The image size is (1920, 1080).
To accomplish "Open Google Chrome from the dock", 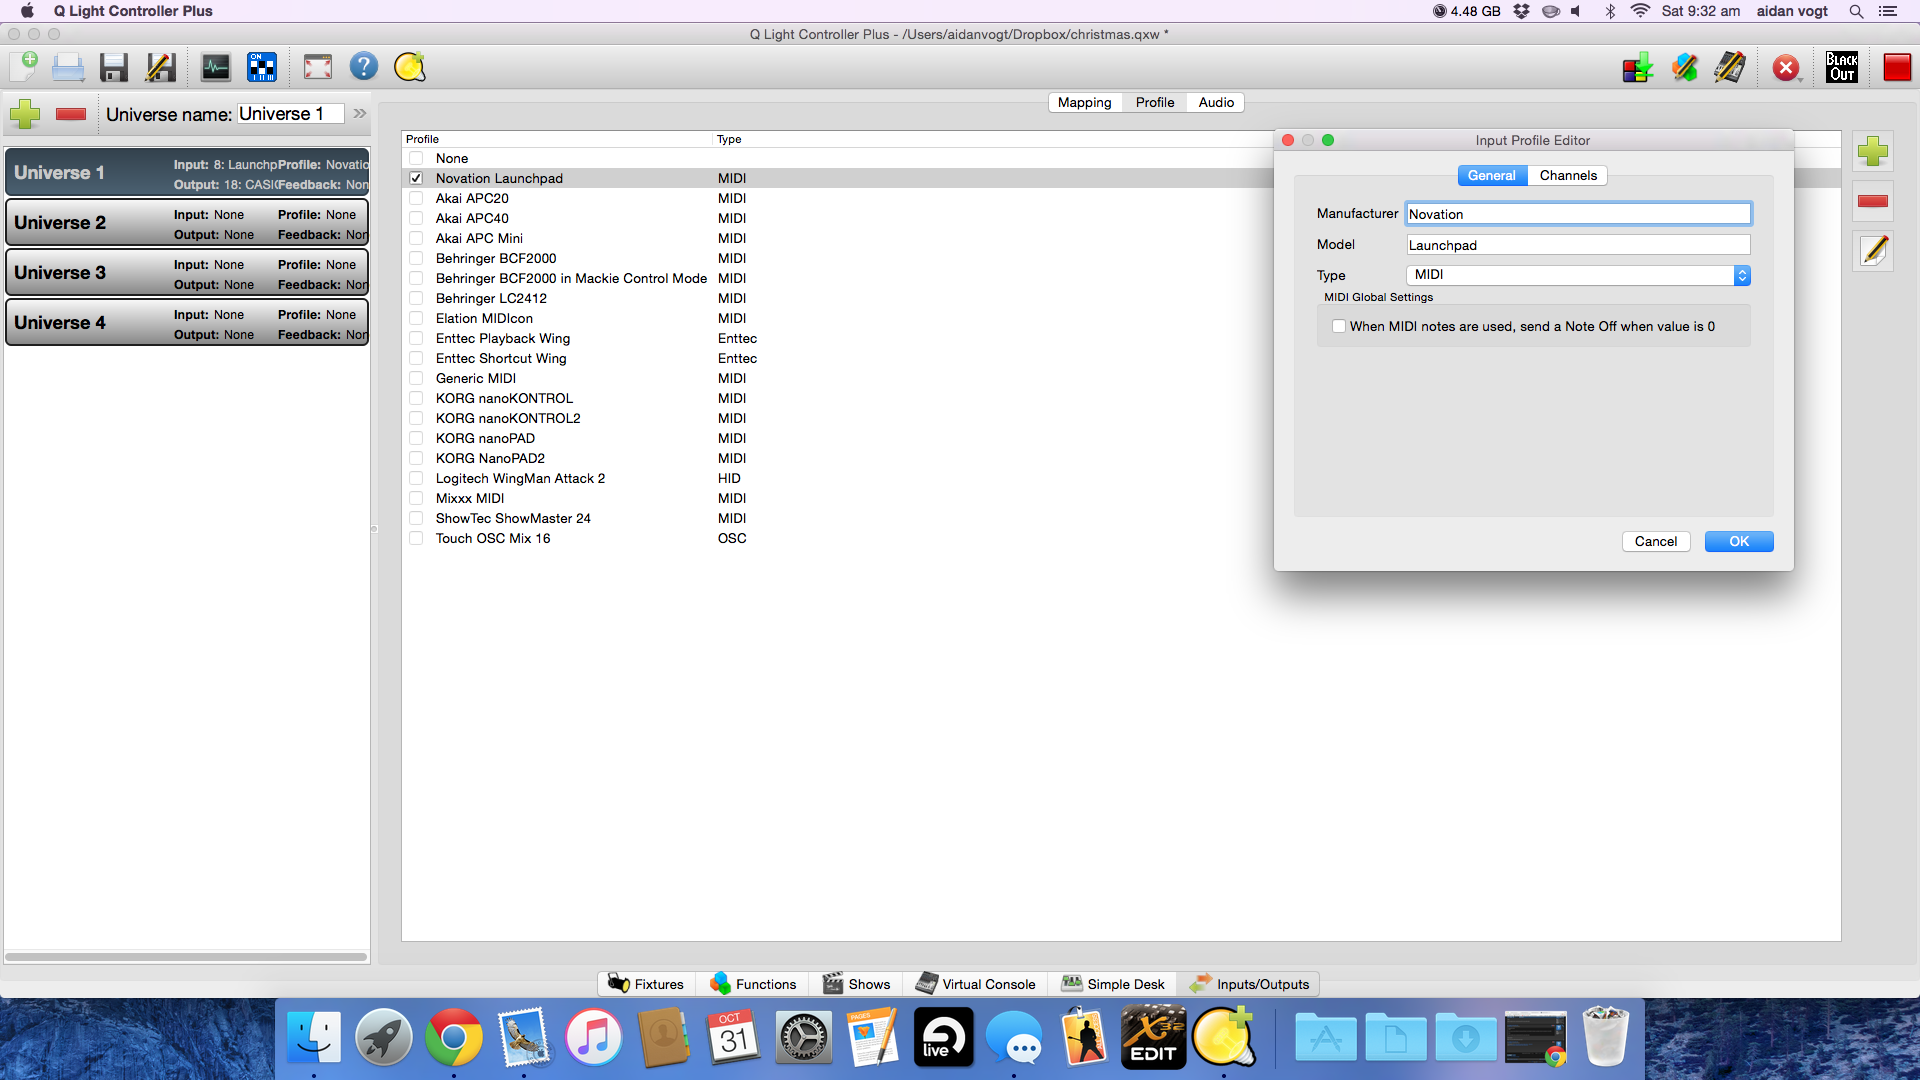I will tap(453, 1038).
